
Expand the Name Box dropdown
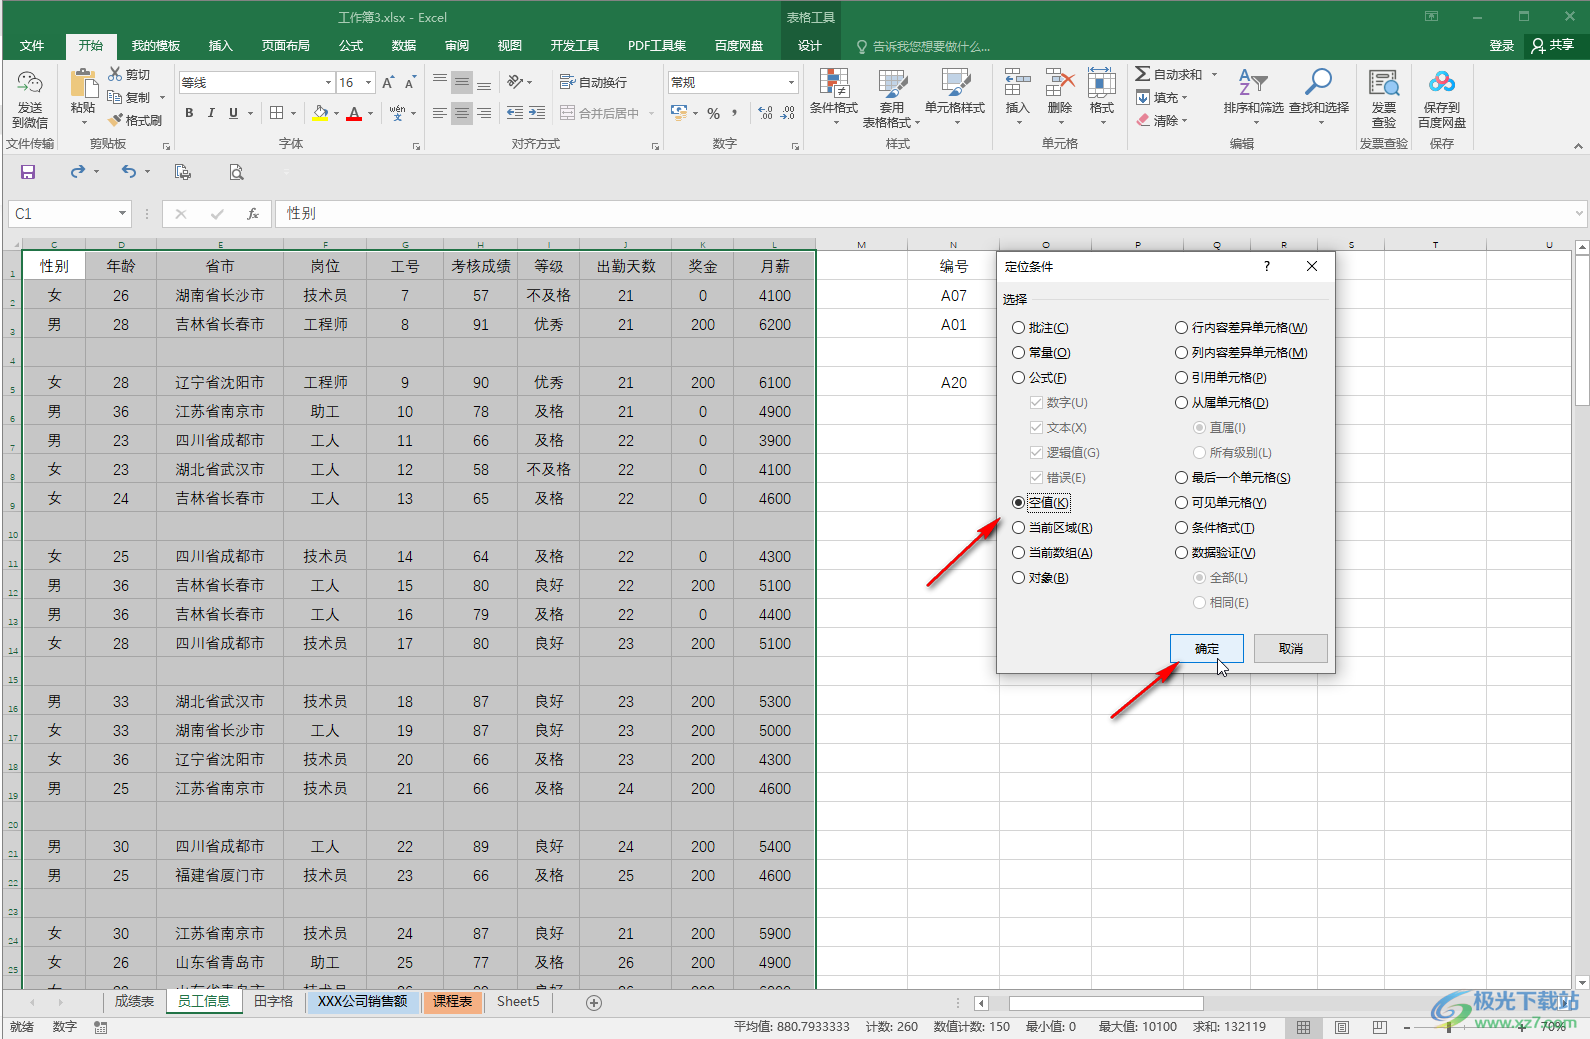pos(122,213)
